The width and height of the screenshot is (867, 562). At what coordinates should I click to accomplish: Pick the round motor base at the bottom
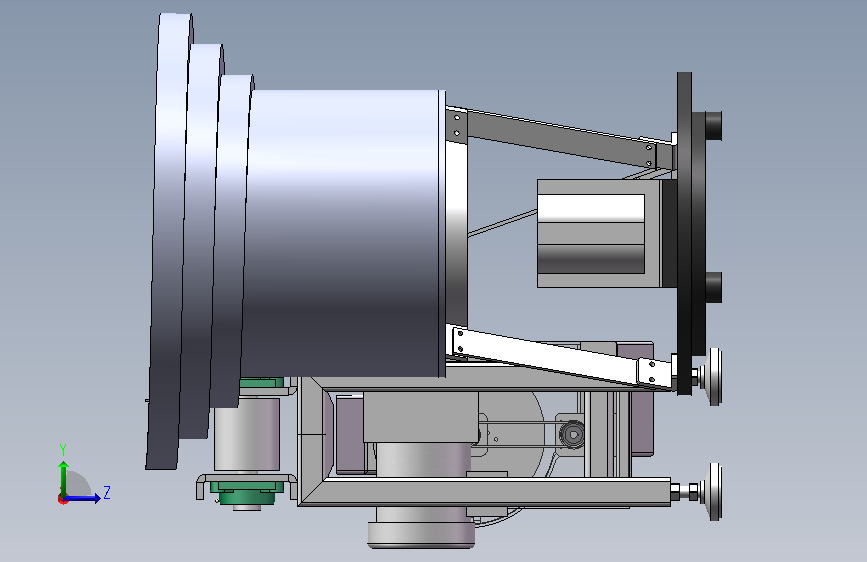click(421, 535)
